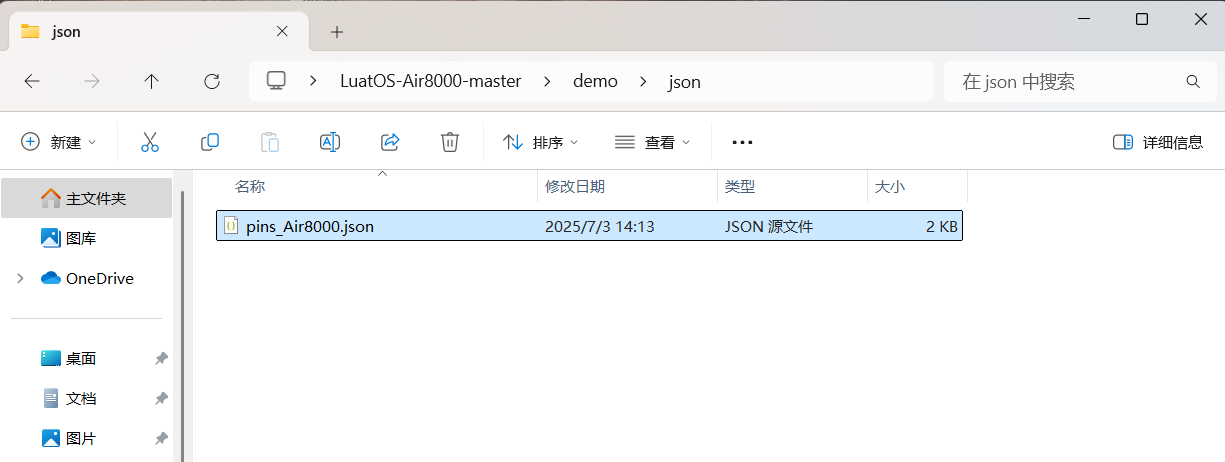Open the 排序 sort dropdown

click(541, 142)
